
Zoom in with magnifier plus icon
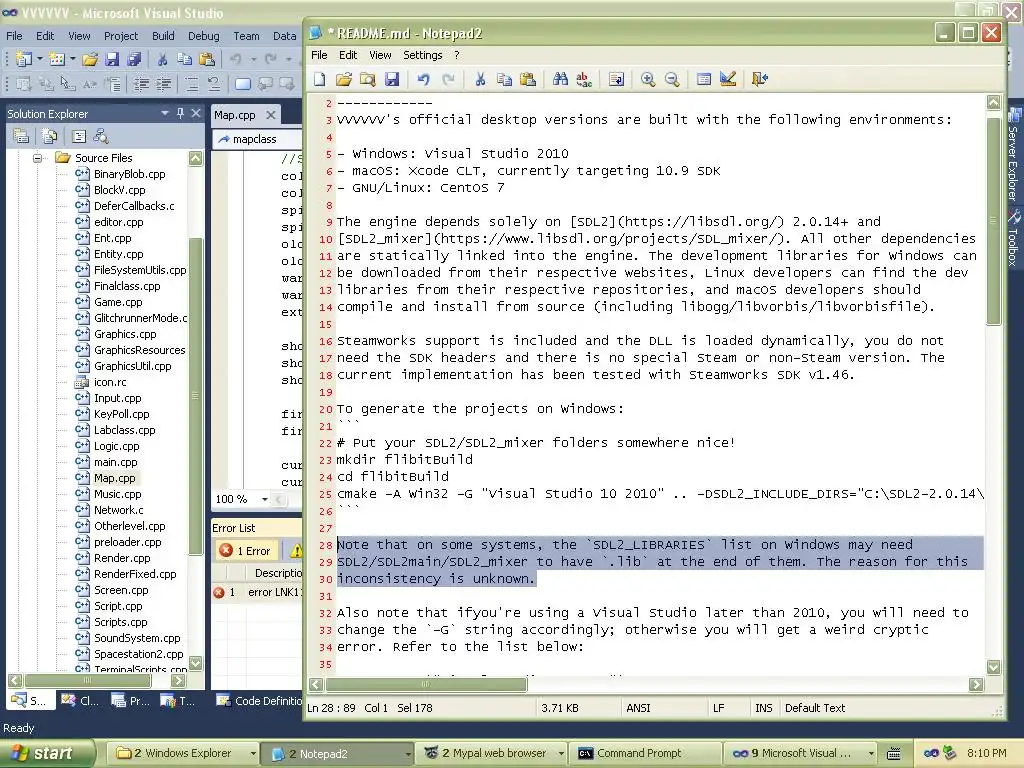pos(648,79)
